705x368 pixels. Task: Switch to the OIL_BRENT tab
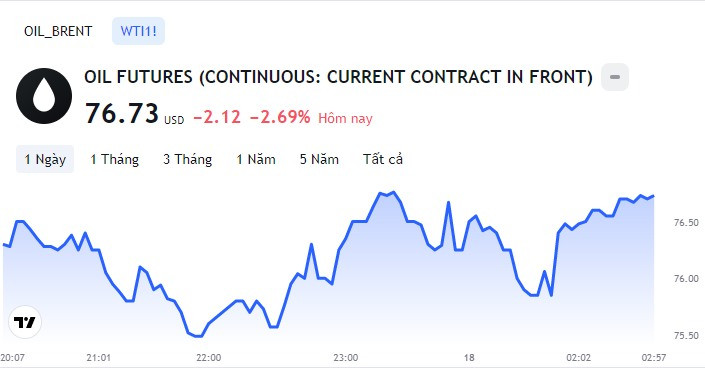(x=58, y=31)
